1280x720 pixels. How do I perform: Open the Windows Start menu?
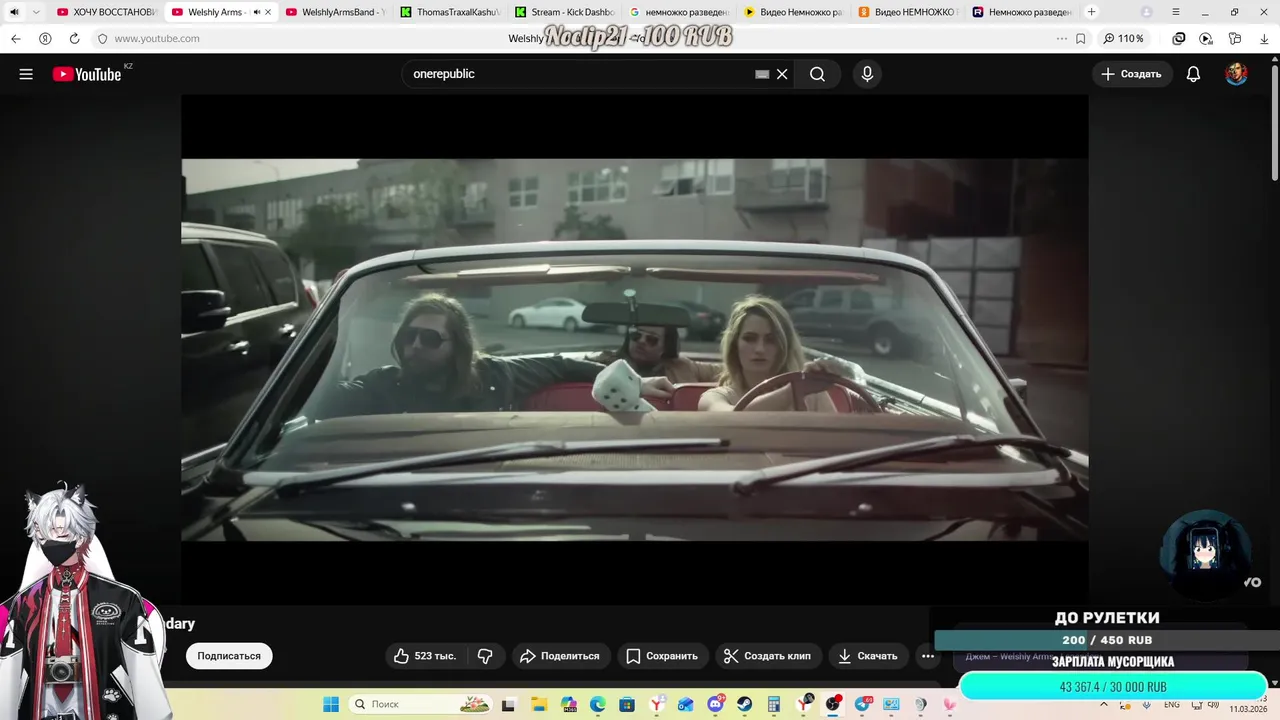point(331,704)
